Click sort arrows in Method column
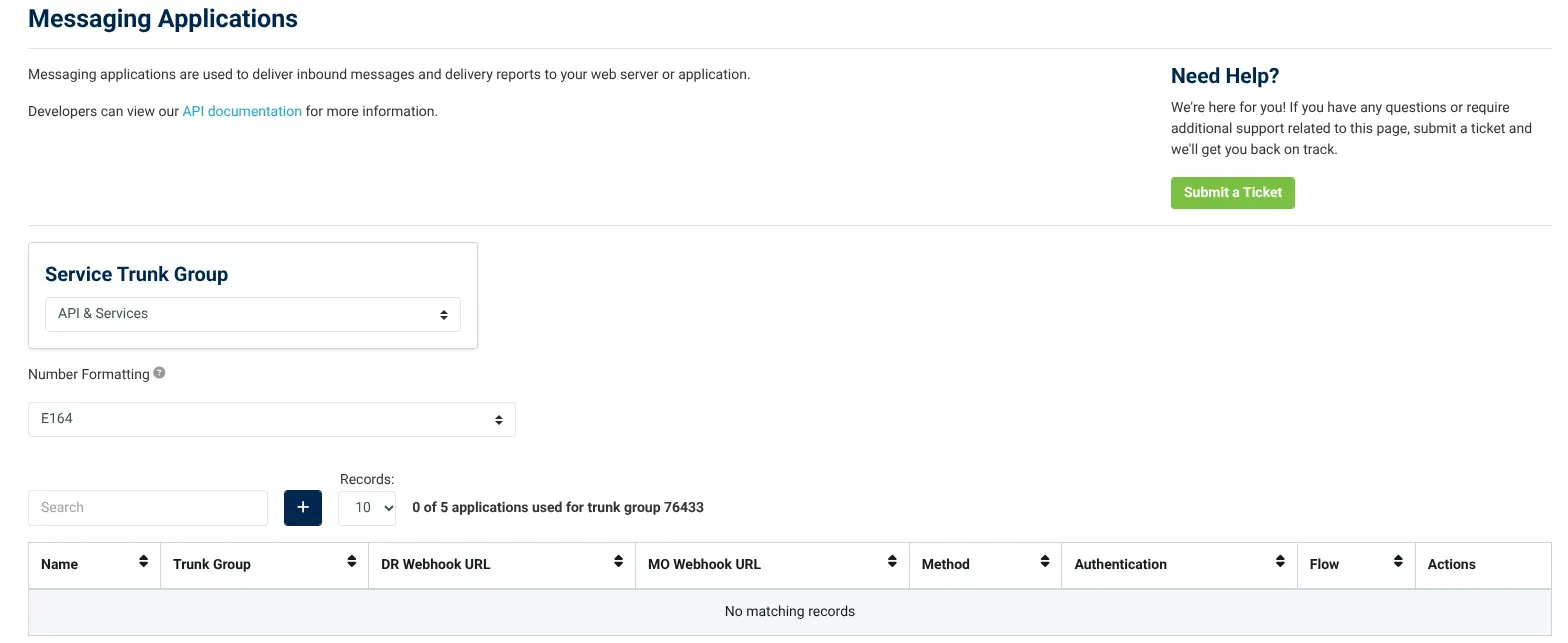1568x643 pixels. [x=1044, y=563]
